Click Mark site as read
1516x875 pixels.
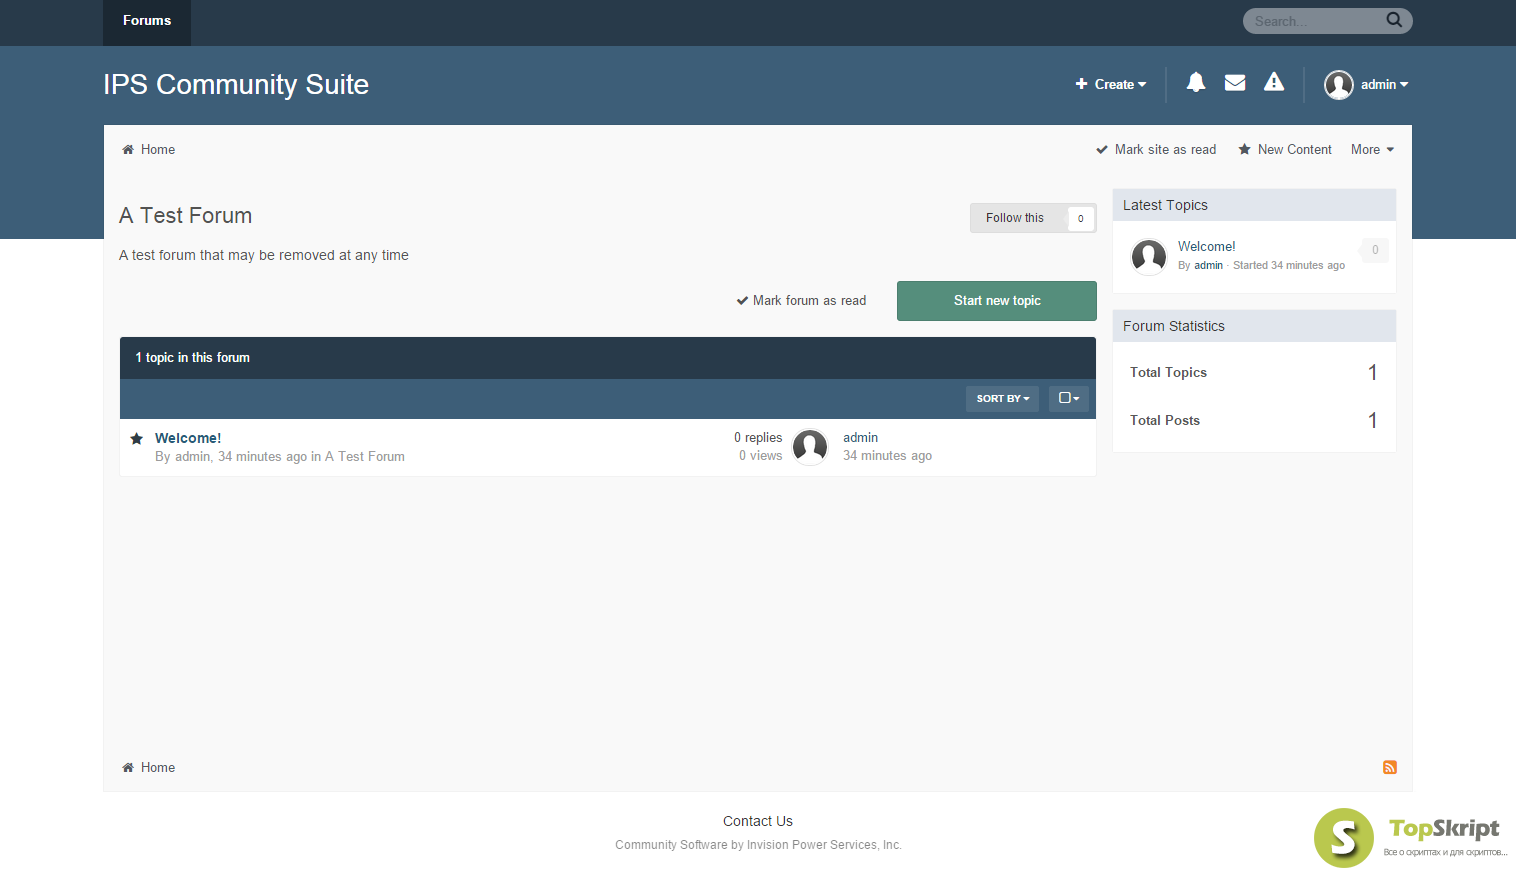[x=1156, y=150]
